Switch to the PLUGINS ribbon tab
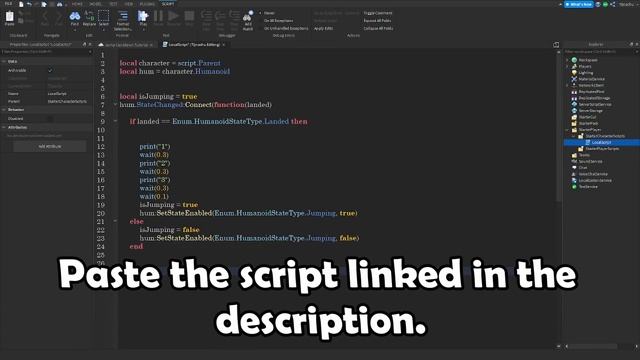The width and height of the screenshot is (640, 360). (147, 4)
